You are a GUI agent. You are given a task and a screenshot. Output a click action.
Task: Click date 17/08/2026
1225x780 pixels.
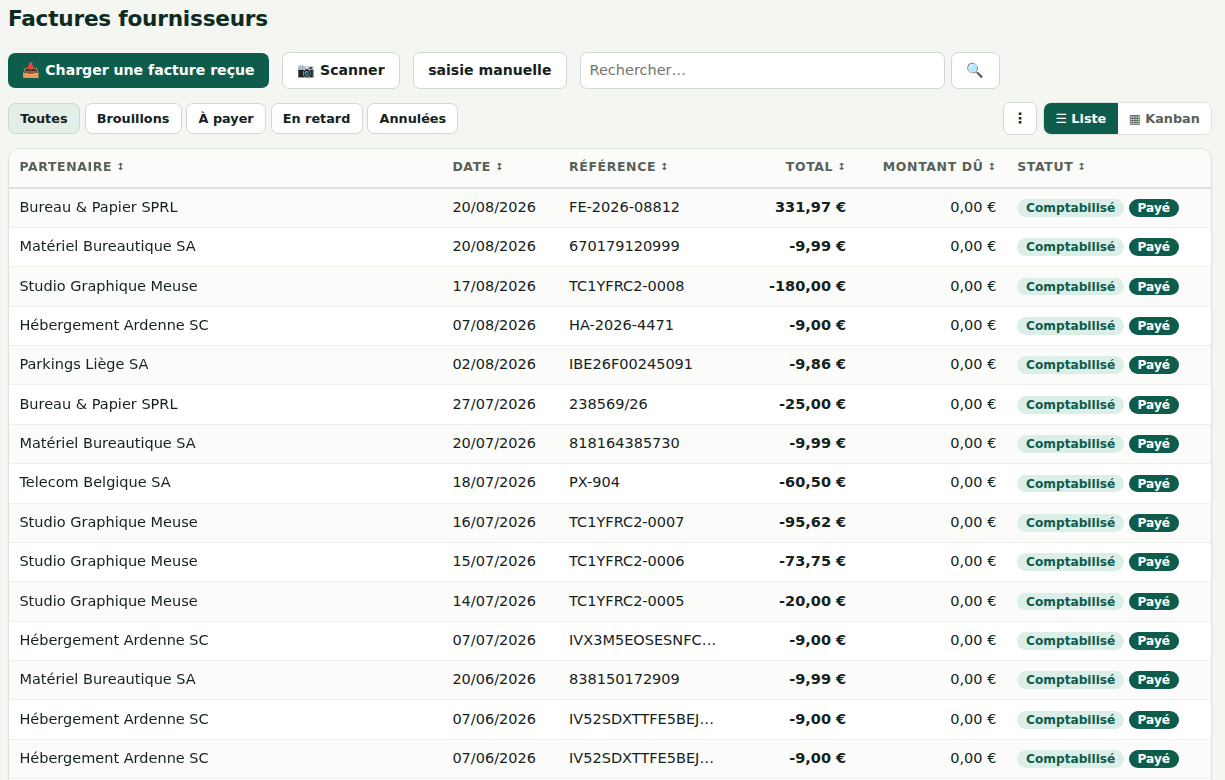coord(494,286)
